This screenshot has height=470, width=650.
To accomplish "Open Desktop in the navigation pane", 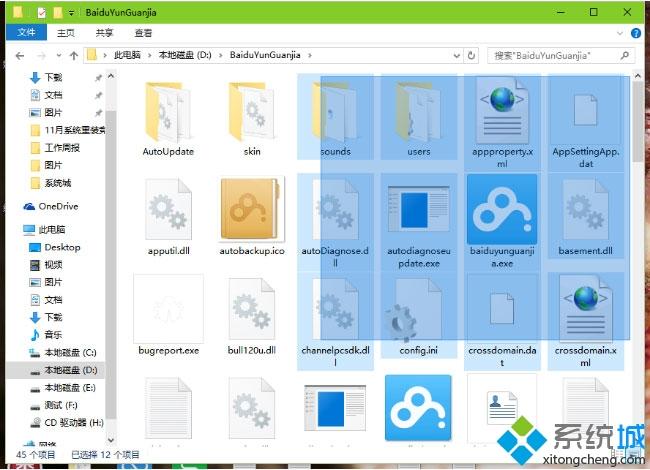I will [55, 247].
